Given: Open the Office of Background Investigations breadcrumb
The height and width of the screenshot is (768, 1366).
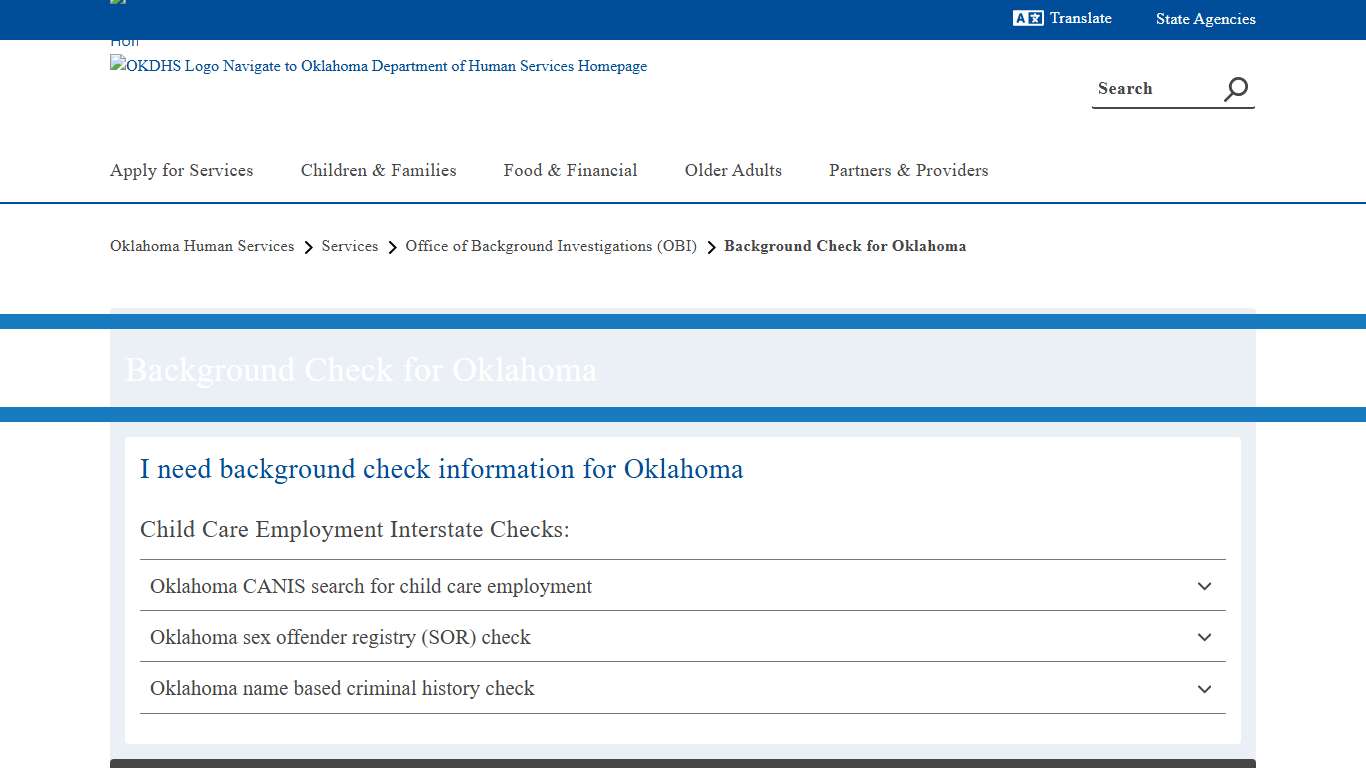Looking at the screenshot, I should tap(550, 246).
